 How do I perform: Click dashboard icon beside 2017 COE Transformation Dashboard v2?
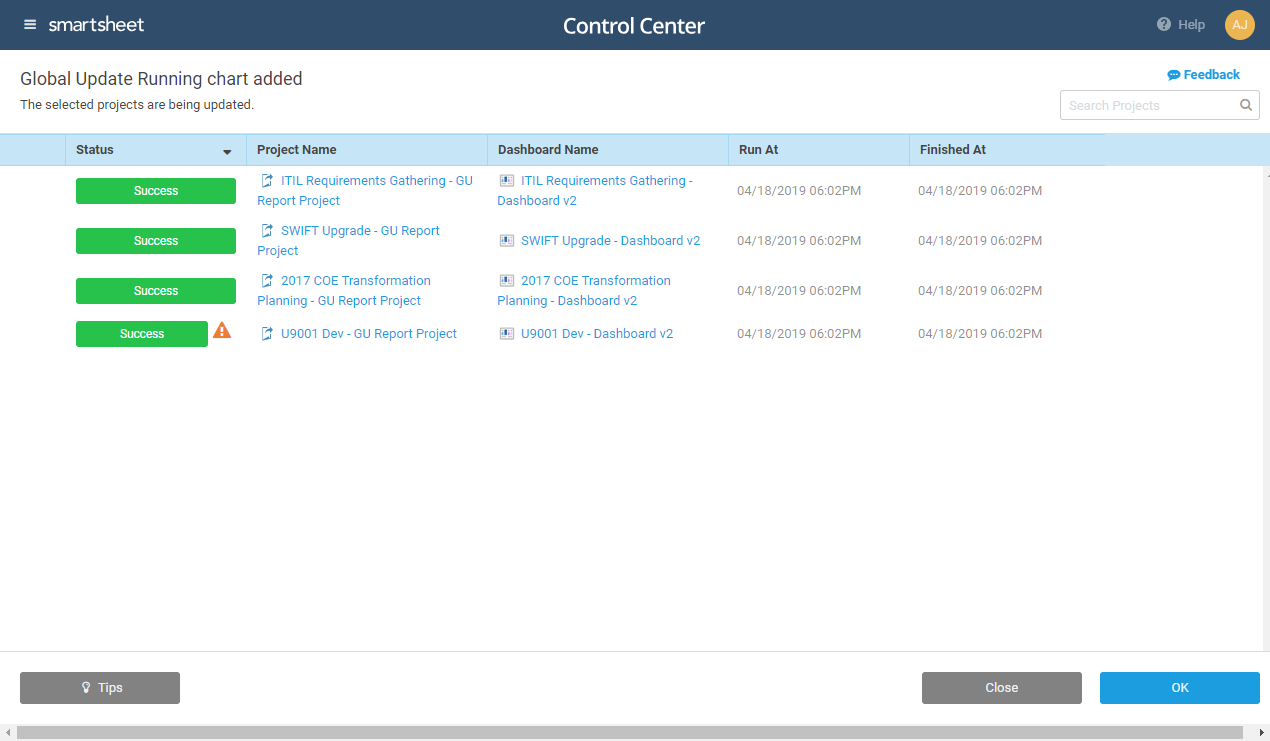[x=507, y=281]
